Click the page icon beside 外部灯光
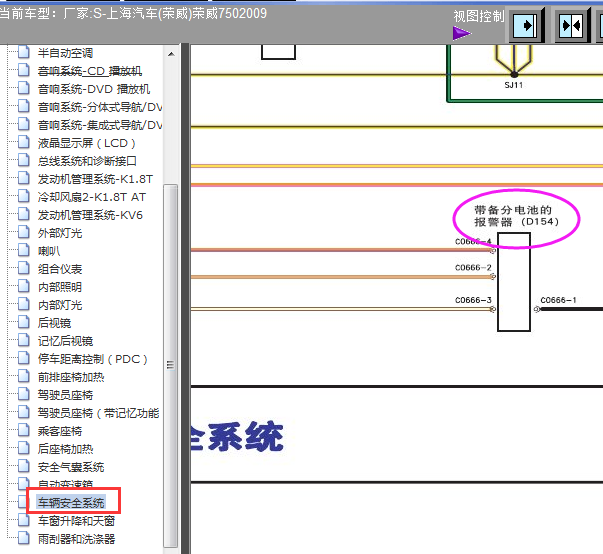The height and width of the screenshot is (554, 603). pos(23,232)
